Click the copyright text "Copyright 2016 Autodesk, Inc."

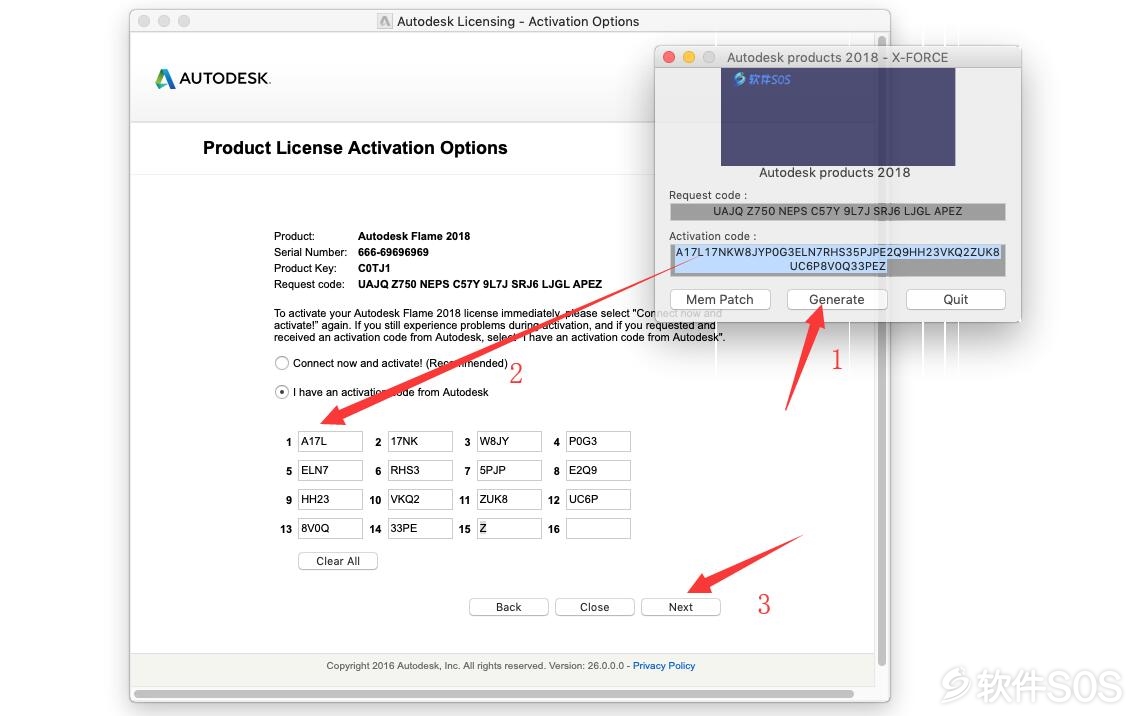(x=393, y=666)
